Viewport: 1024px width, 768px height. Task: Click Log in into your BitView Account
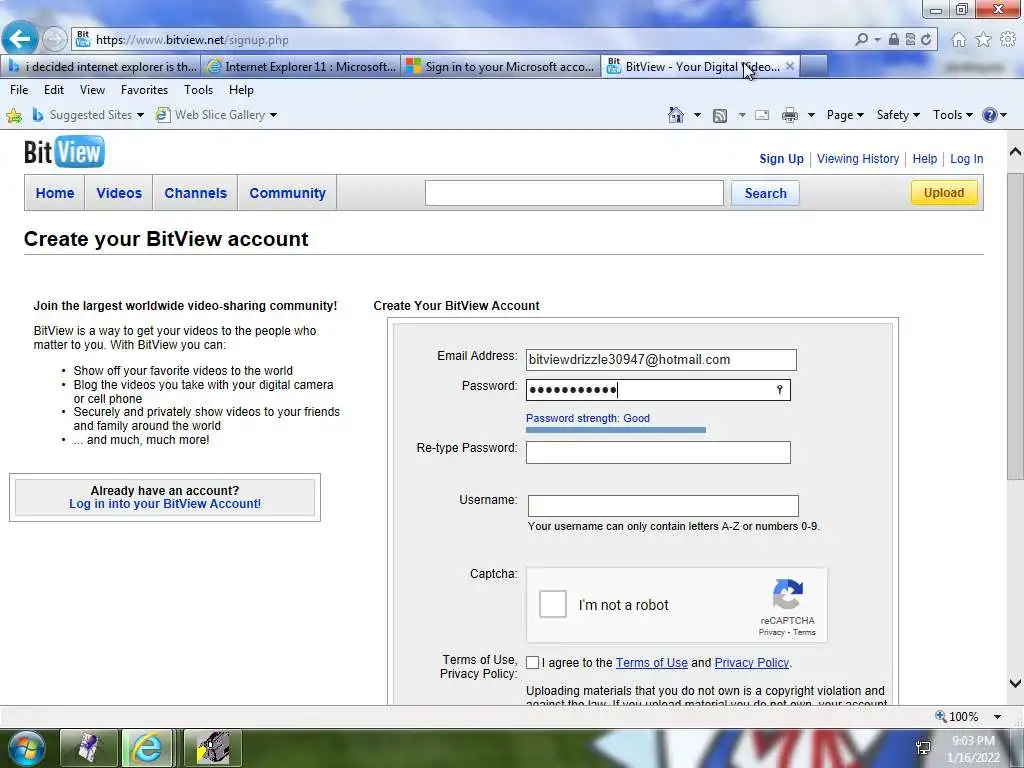pyautogui.click(x=165, y=504)
